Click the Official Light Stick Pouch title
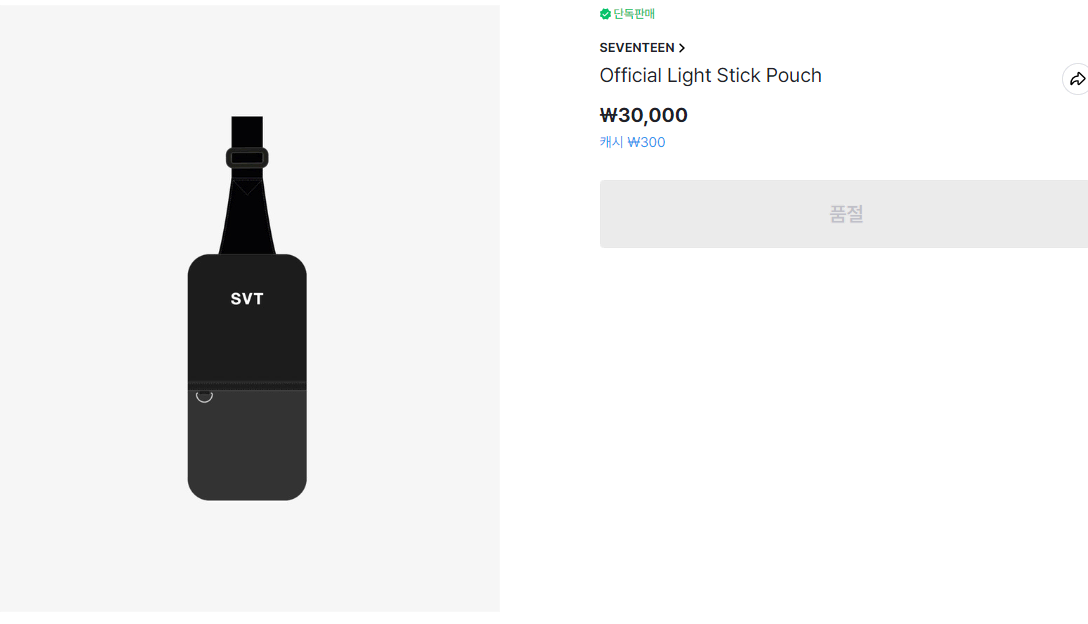The height and width of the screenshot is (624, 1088). pos(710,76)
